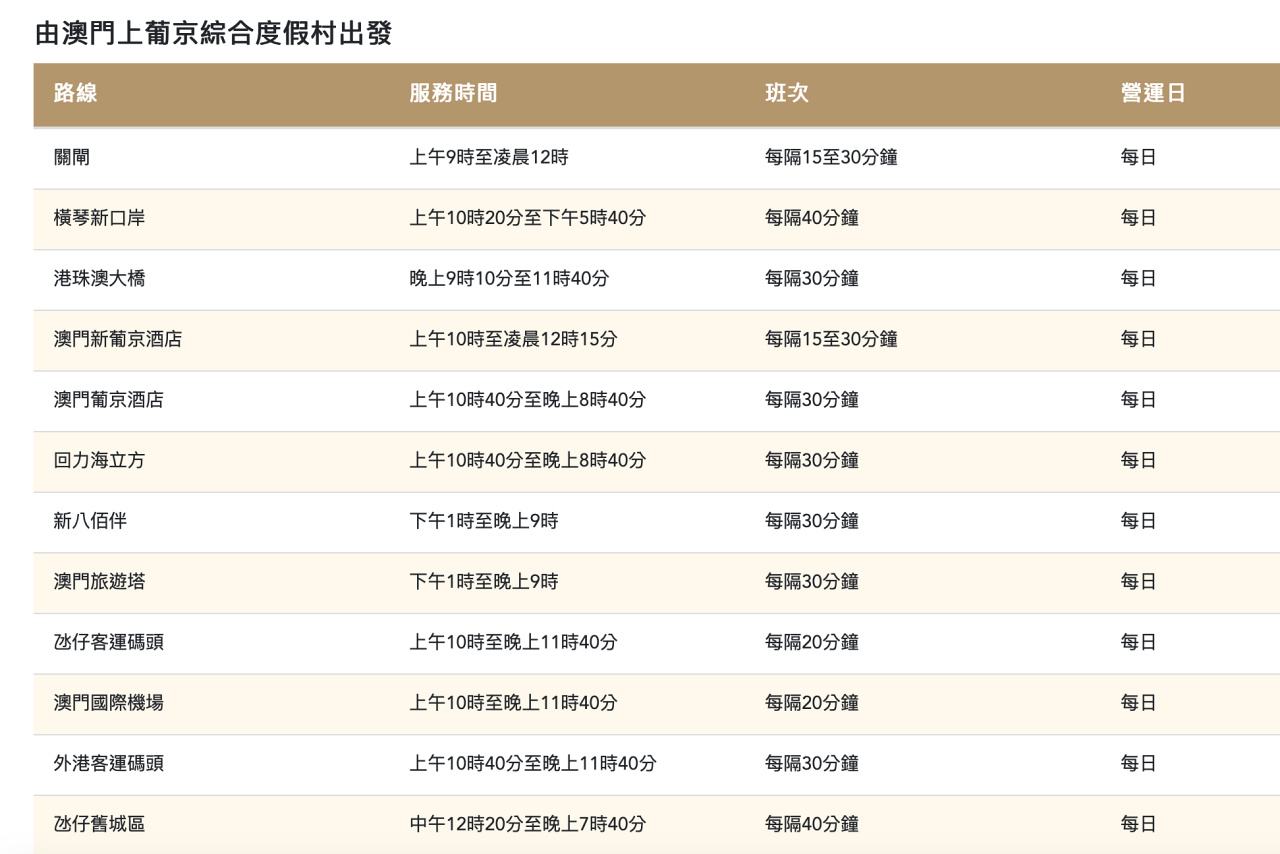
Task: Select the route name '澳門旅遊塔'
Action: [99, 581]
